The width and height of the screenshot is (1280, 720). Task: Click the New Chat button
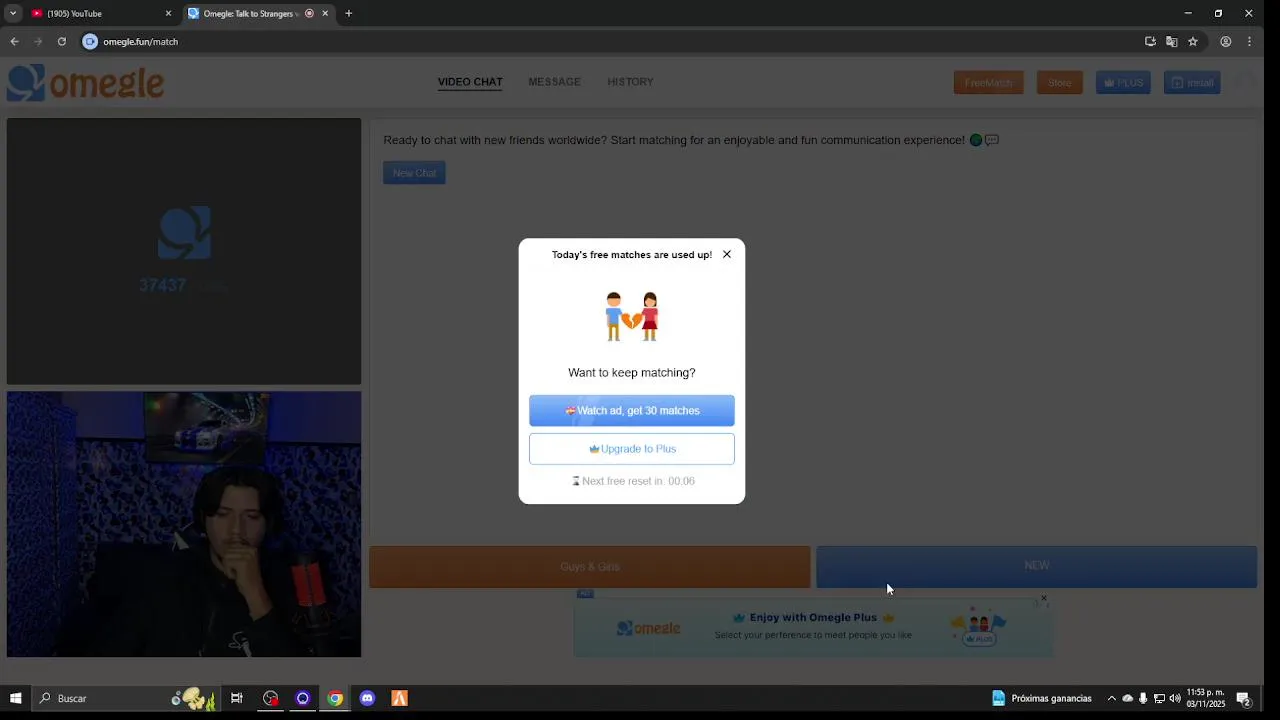click(x=414, y=173)
